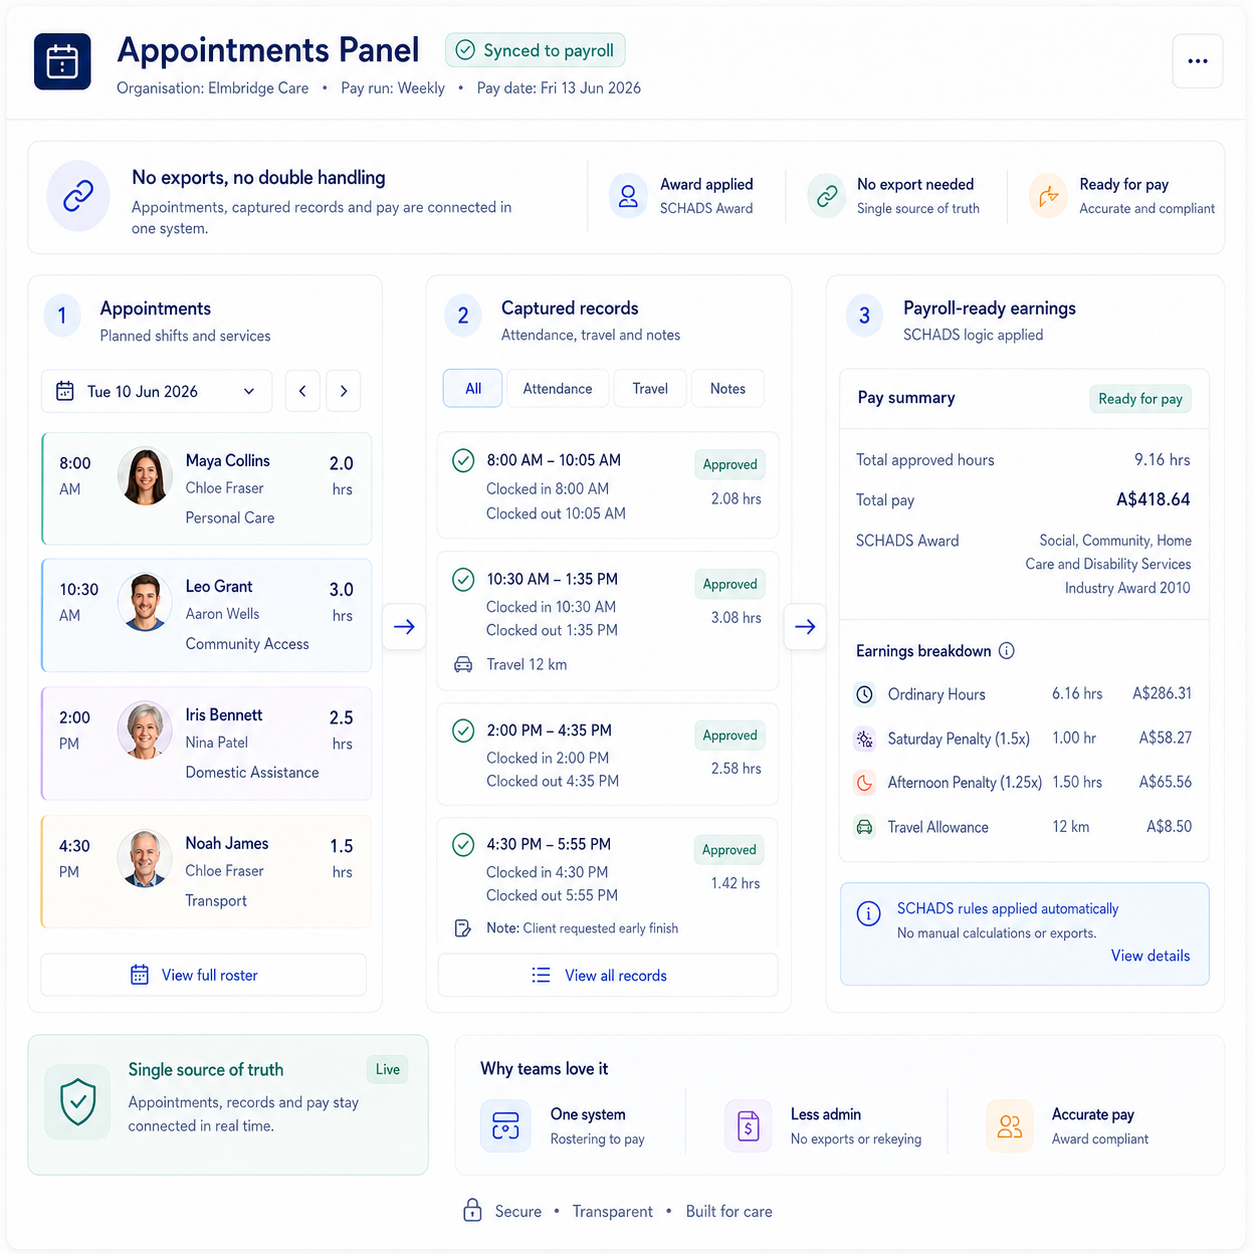Click the chain link icon beside No exports
This screenshot has width=1254, height=1254.
click(78, 196)
